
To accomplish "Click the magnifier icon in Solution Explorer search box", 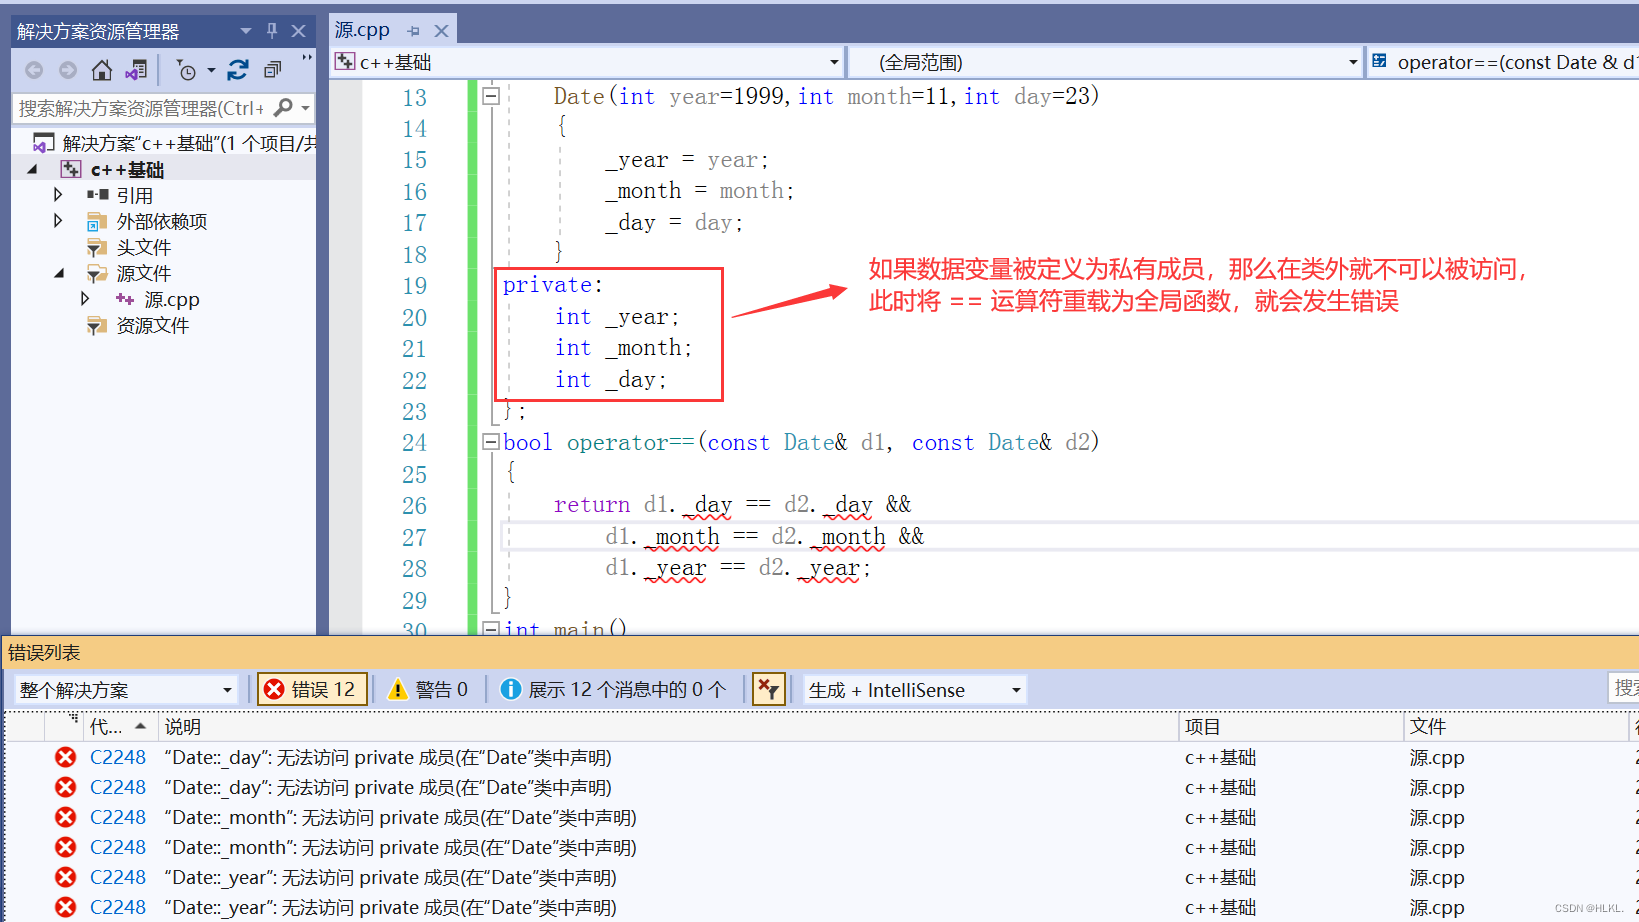I will coord(285,107).
